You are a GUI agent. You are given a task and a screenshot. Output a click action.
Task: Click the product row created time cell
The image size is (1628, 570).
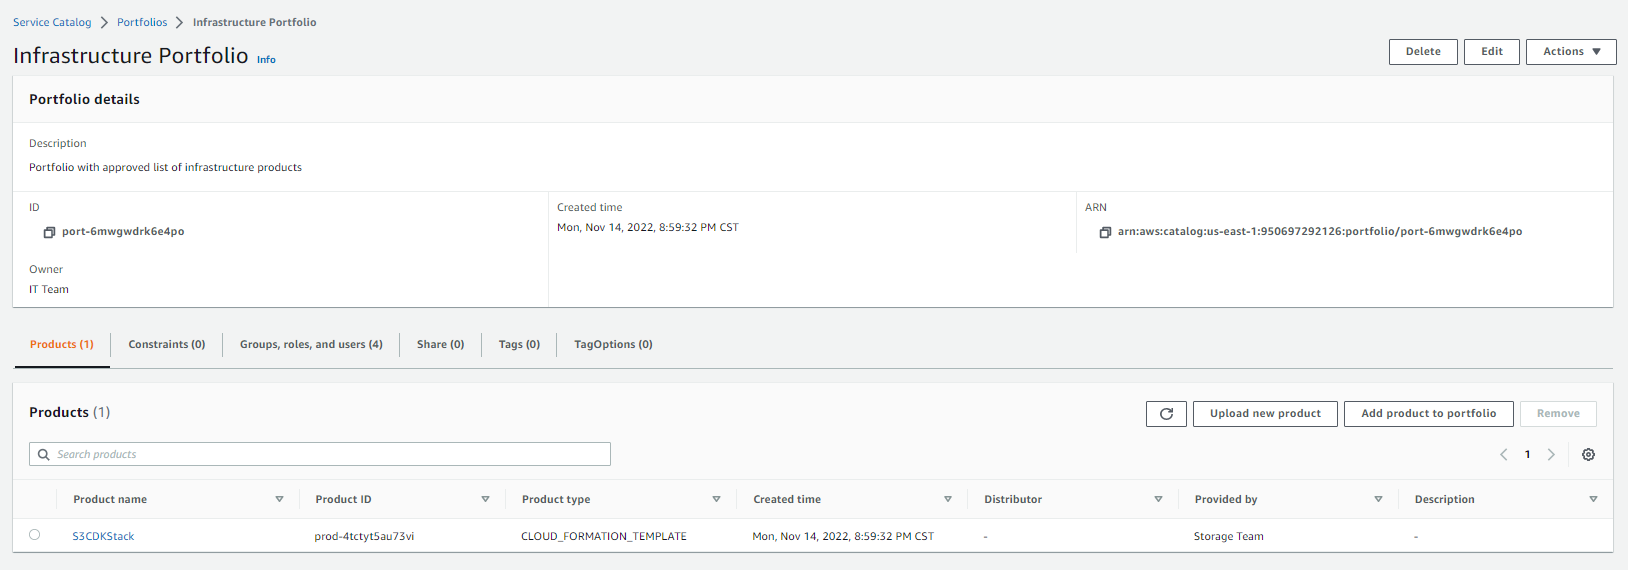[843, 537]
